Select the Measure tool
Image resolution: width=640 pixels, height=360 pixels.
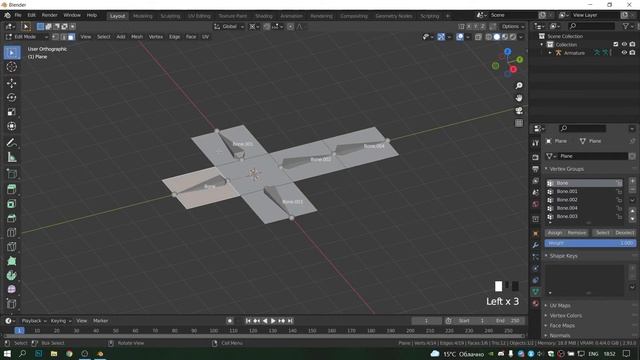click(x=11, y=157)
